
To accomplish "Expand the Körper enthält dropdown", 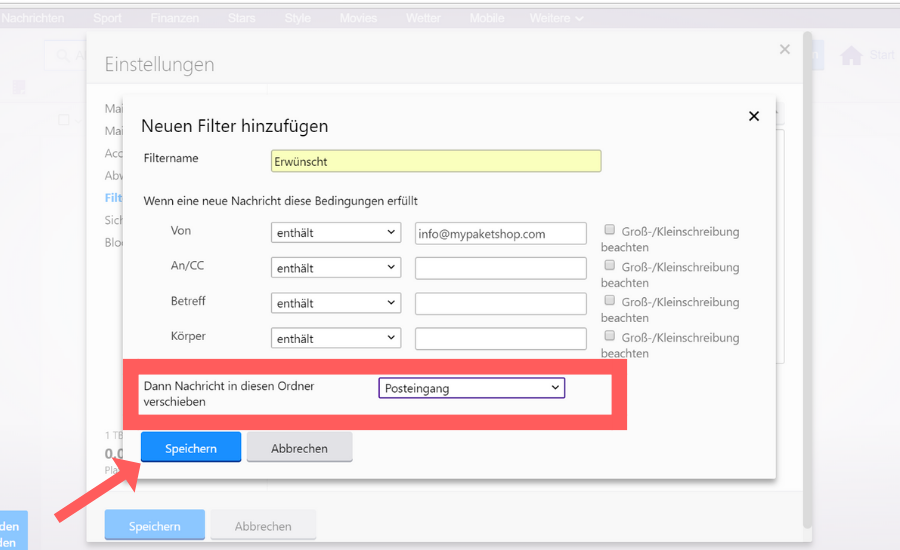I will click(x=336, y=338).
